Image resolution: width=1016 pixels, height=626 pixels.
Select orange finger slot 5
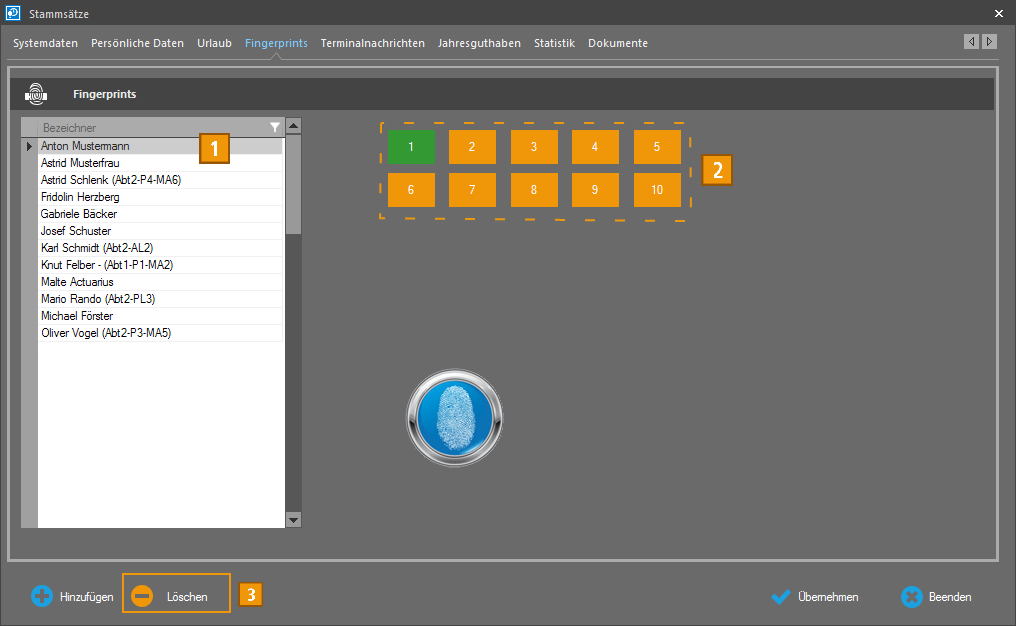[657, 147]
